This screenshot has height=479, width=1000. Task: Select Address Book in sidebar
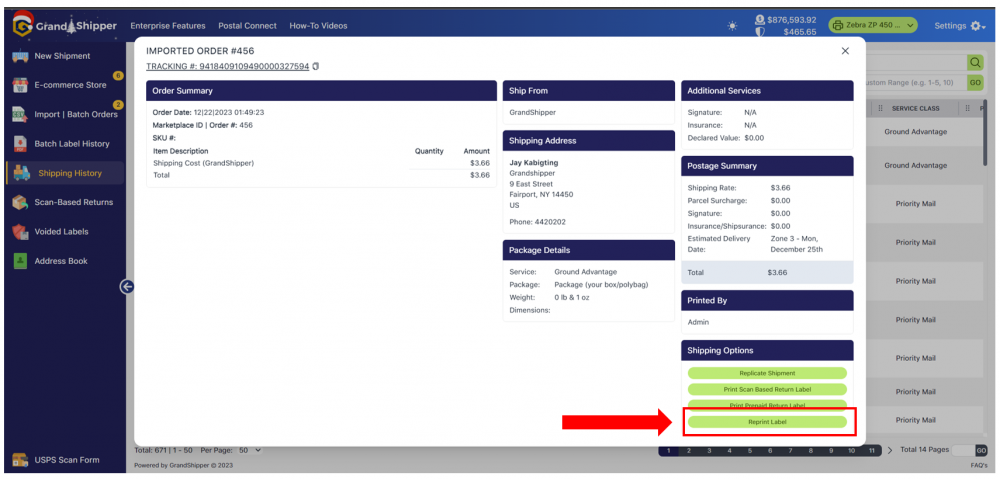tap(61, 261)
